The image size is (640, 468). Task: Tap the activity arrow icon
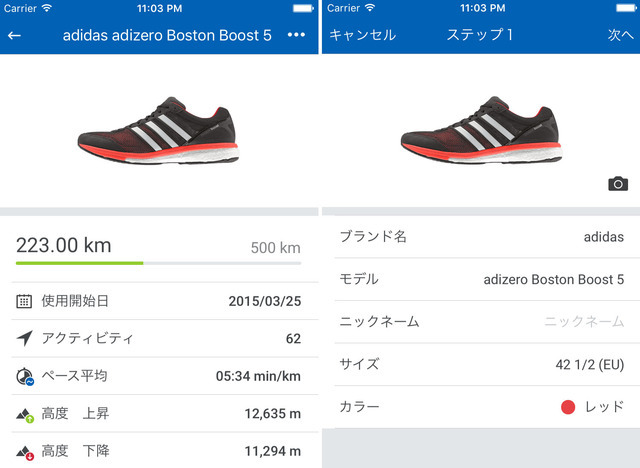[24, 339]
